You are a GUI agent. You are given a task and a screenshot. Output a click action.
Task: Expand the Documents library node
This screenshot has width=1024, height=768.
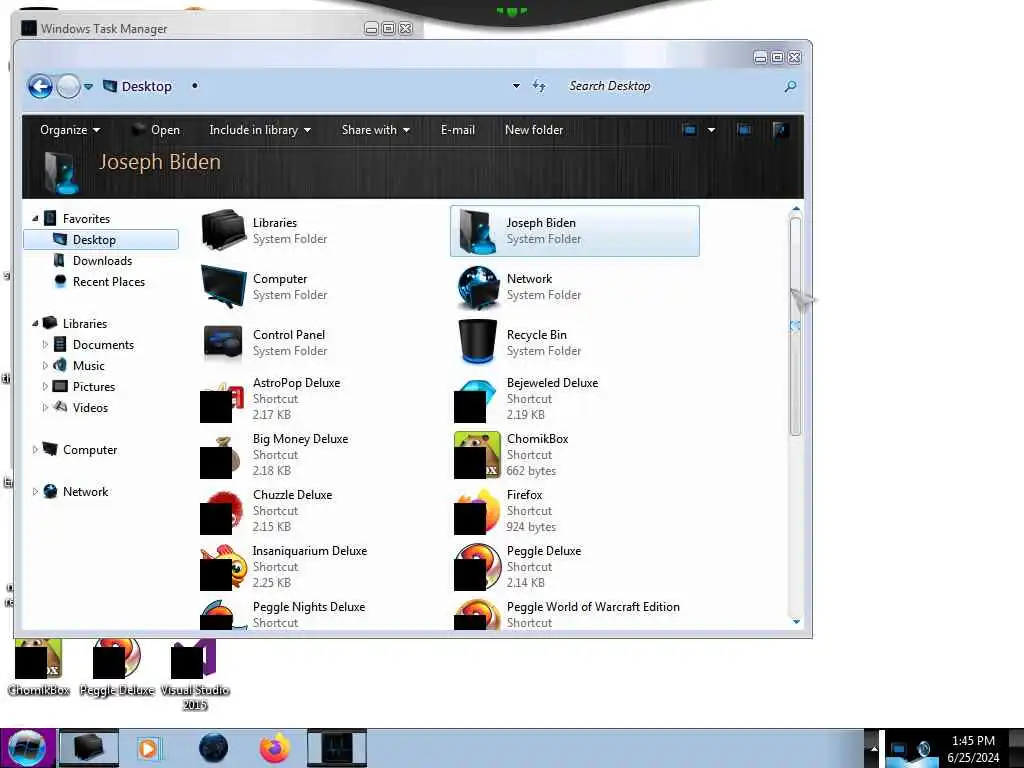(x=45, y=344)
